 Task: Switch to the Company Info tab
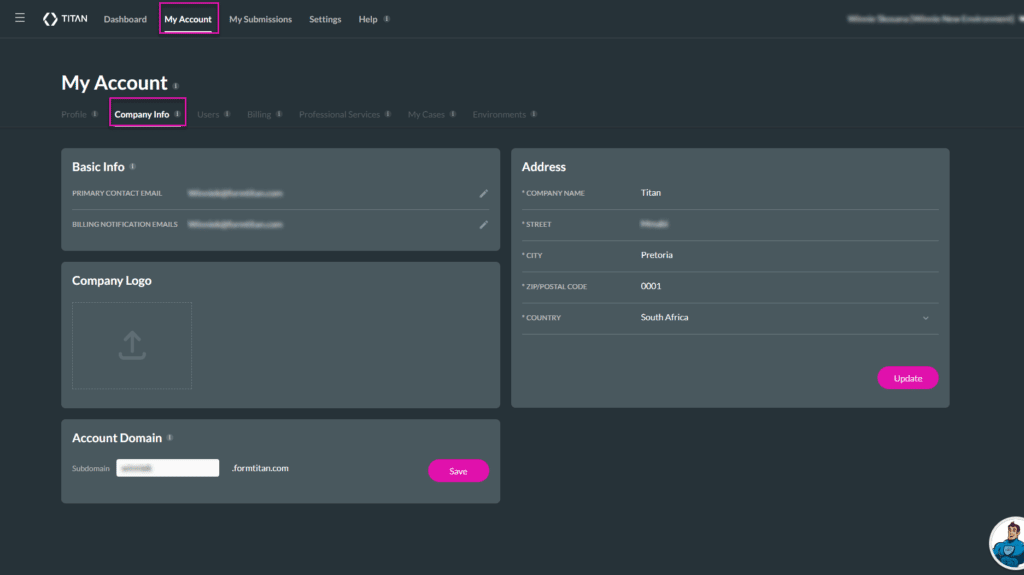pos(142,114)
